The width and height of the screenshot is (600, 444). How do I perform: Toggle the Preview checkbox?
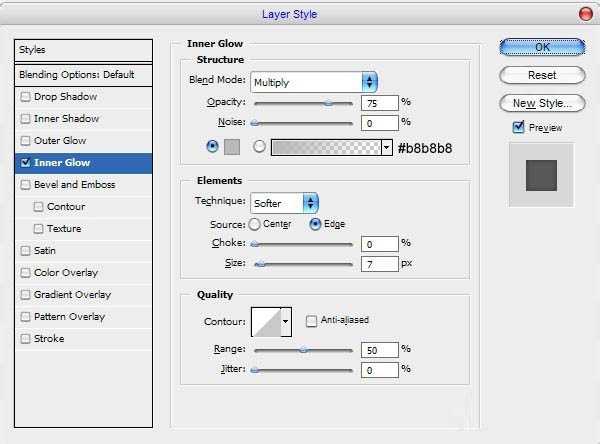518,127
